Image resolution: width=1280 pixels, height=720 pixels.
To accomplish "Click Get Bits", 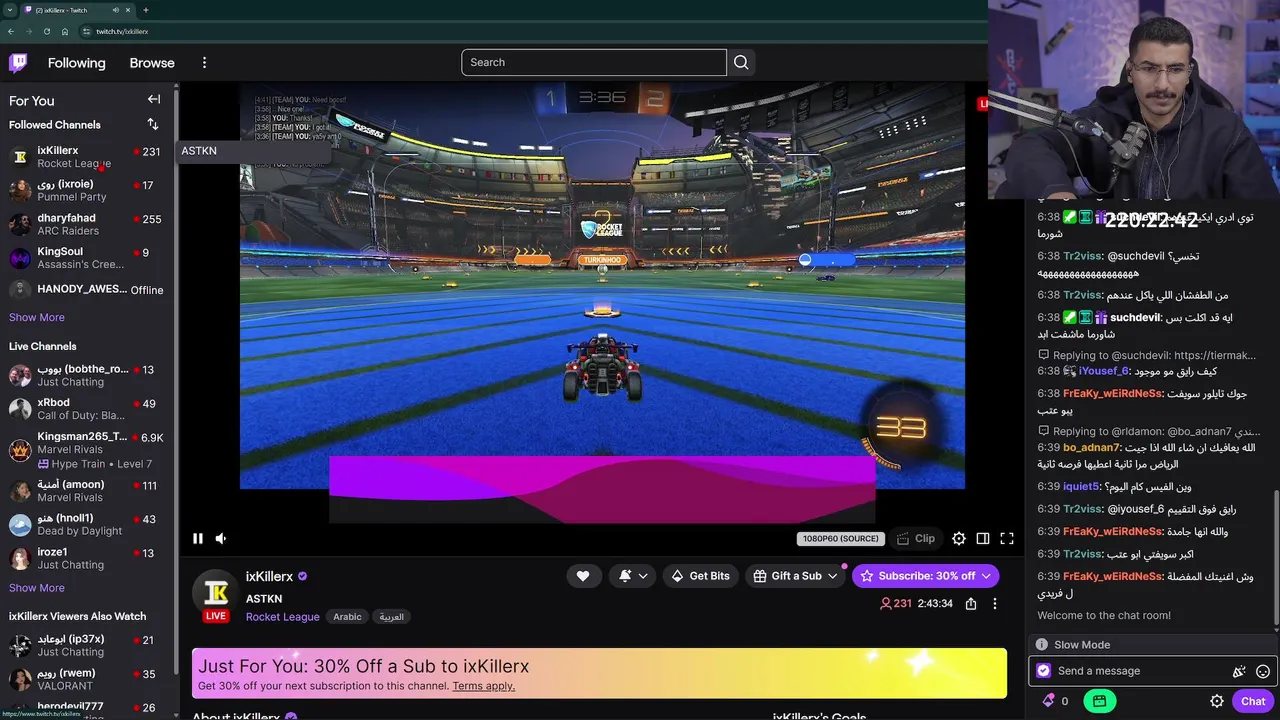I will pyautogui.click(x=700, y=576).
